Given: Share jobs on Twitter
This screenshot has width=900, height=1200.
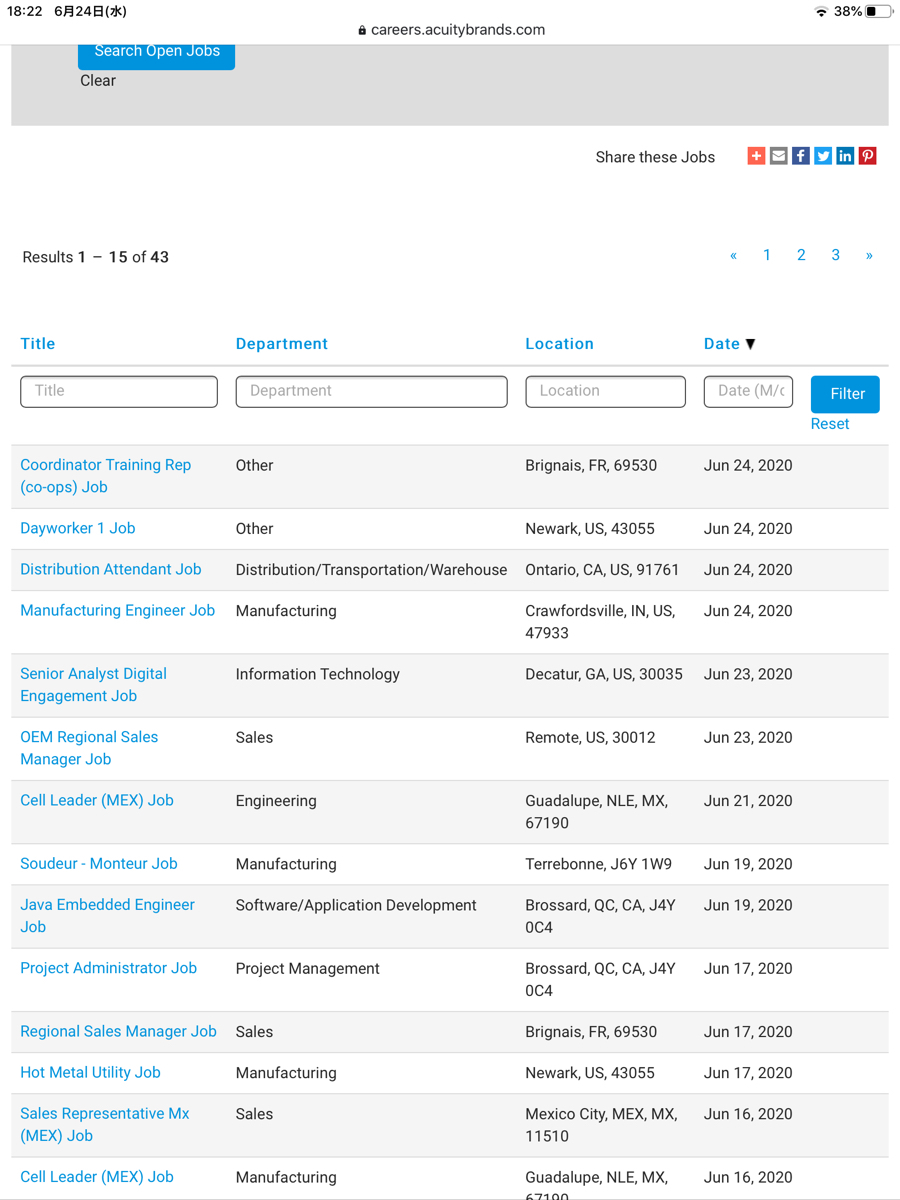Looking at the screenshot, I should click(x=823, y=156).
